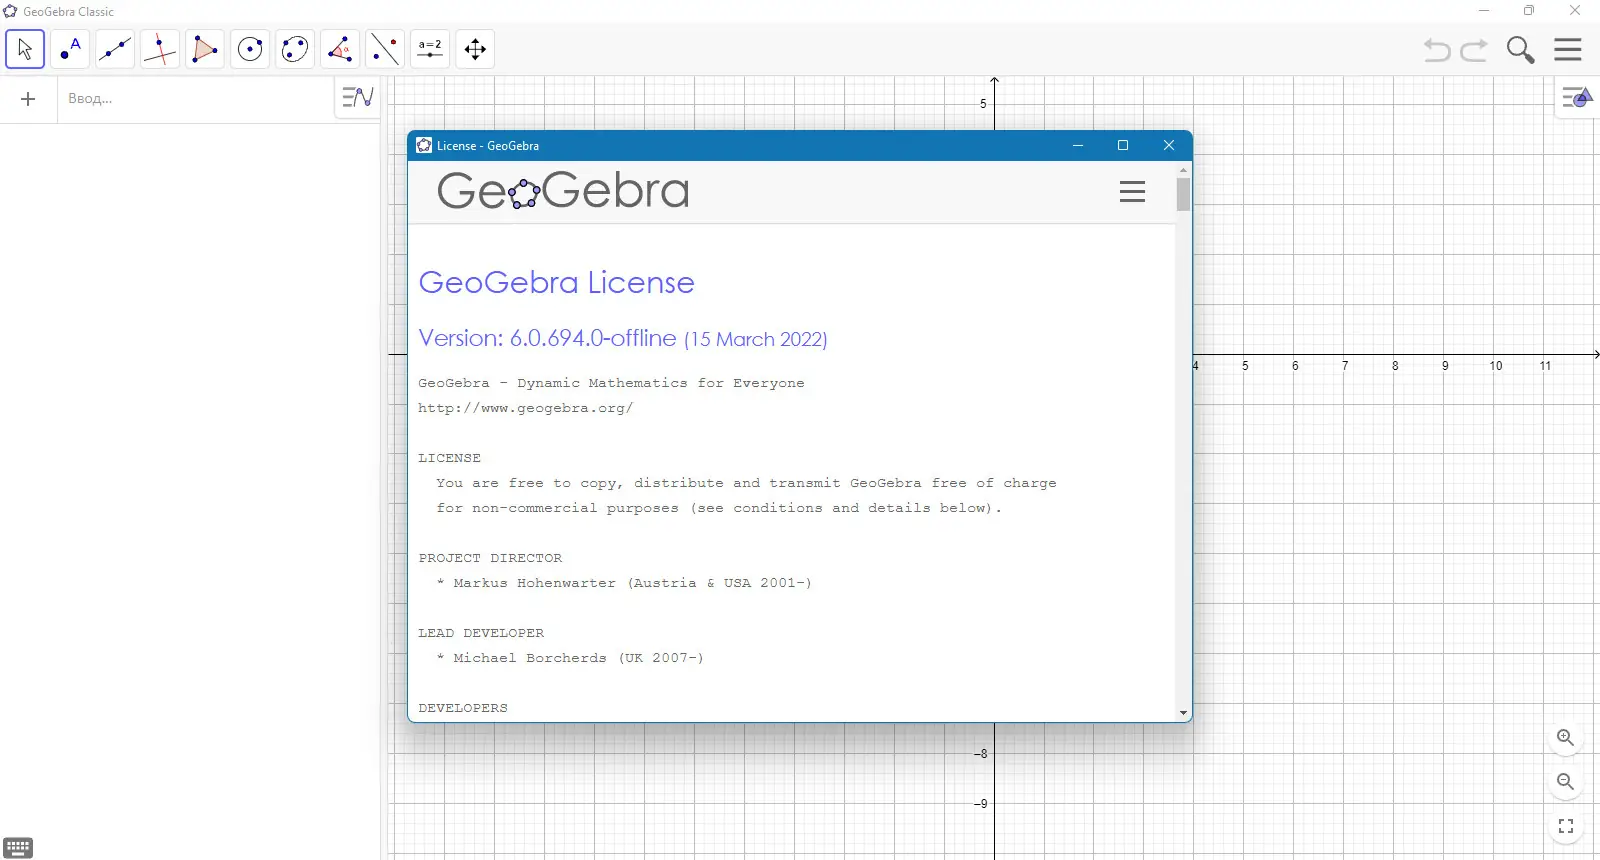Restore down the GeoGebra Classic window
1600x860 pixels.
click(x=1529, y=11)
